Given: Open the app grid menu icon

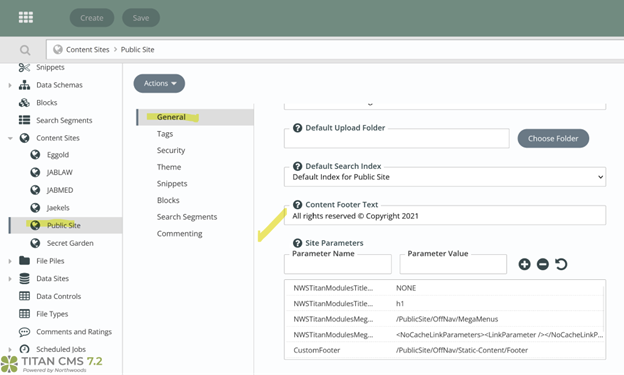Looking at the screenshot, I should pos(26,18).
